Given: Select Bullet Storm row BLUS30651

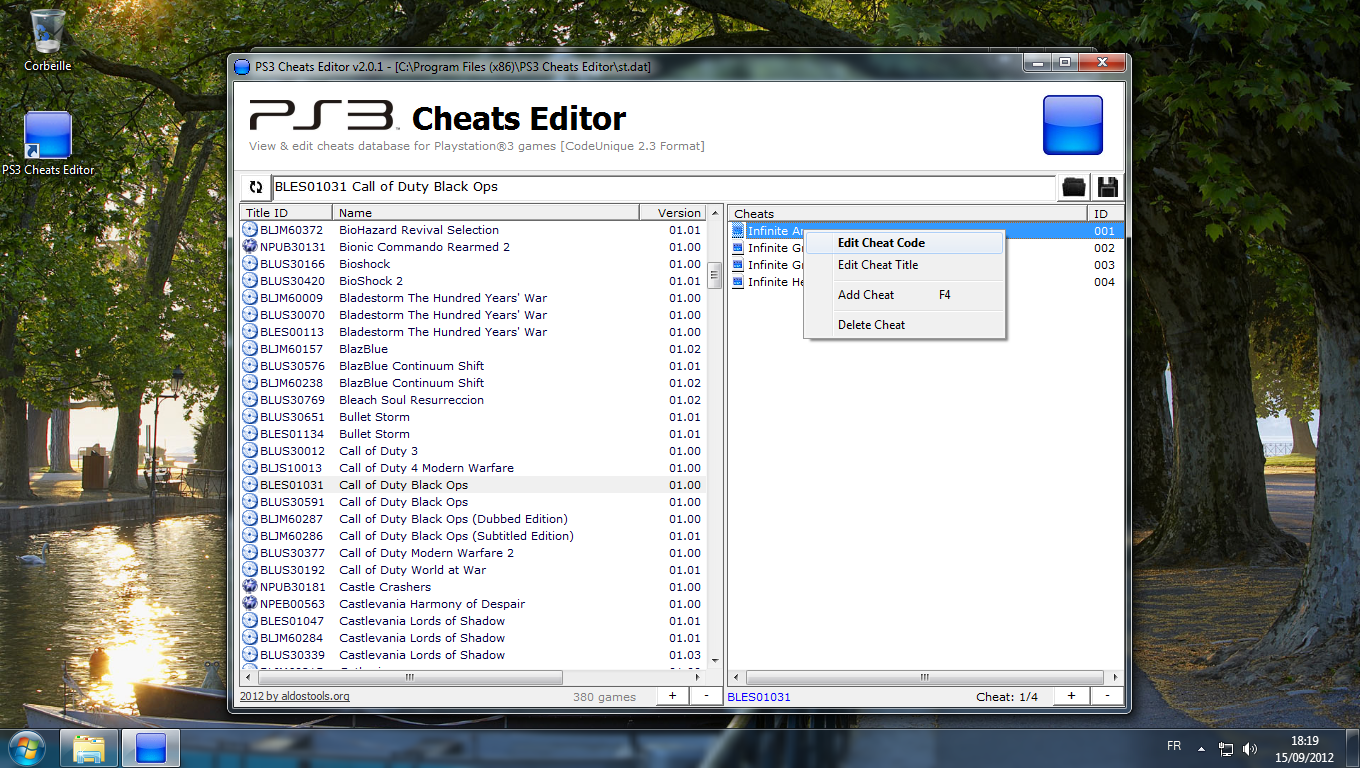Looking at the screenshot, I should [x=473, y=417].
